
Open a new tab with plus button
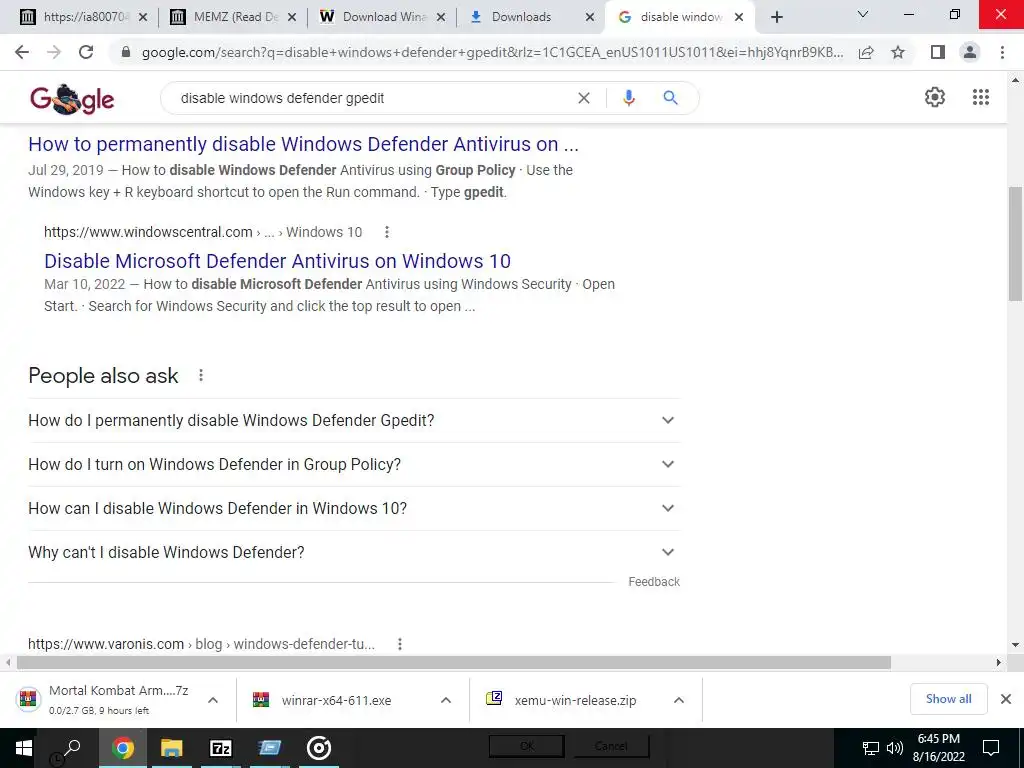tap(776, 17)
